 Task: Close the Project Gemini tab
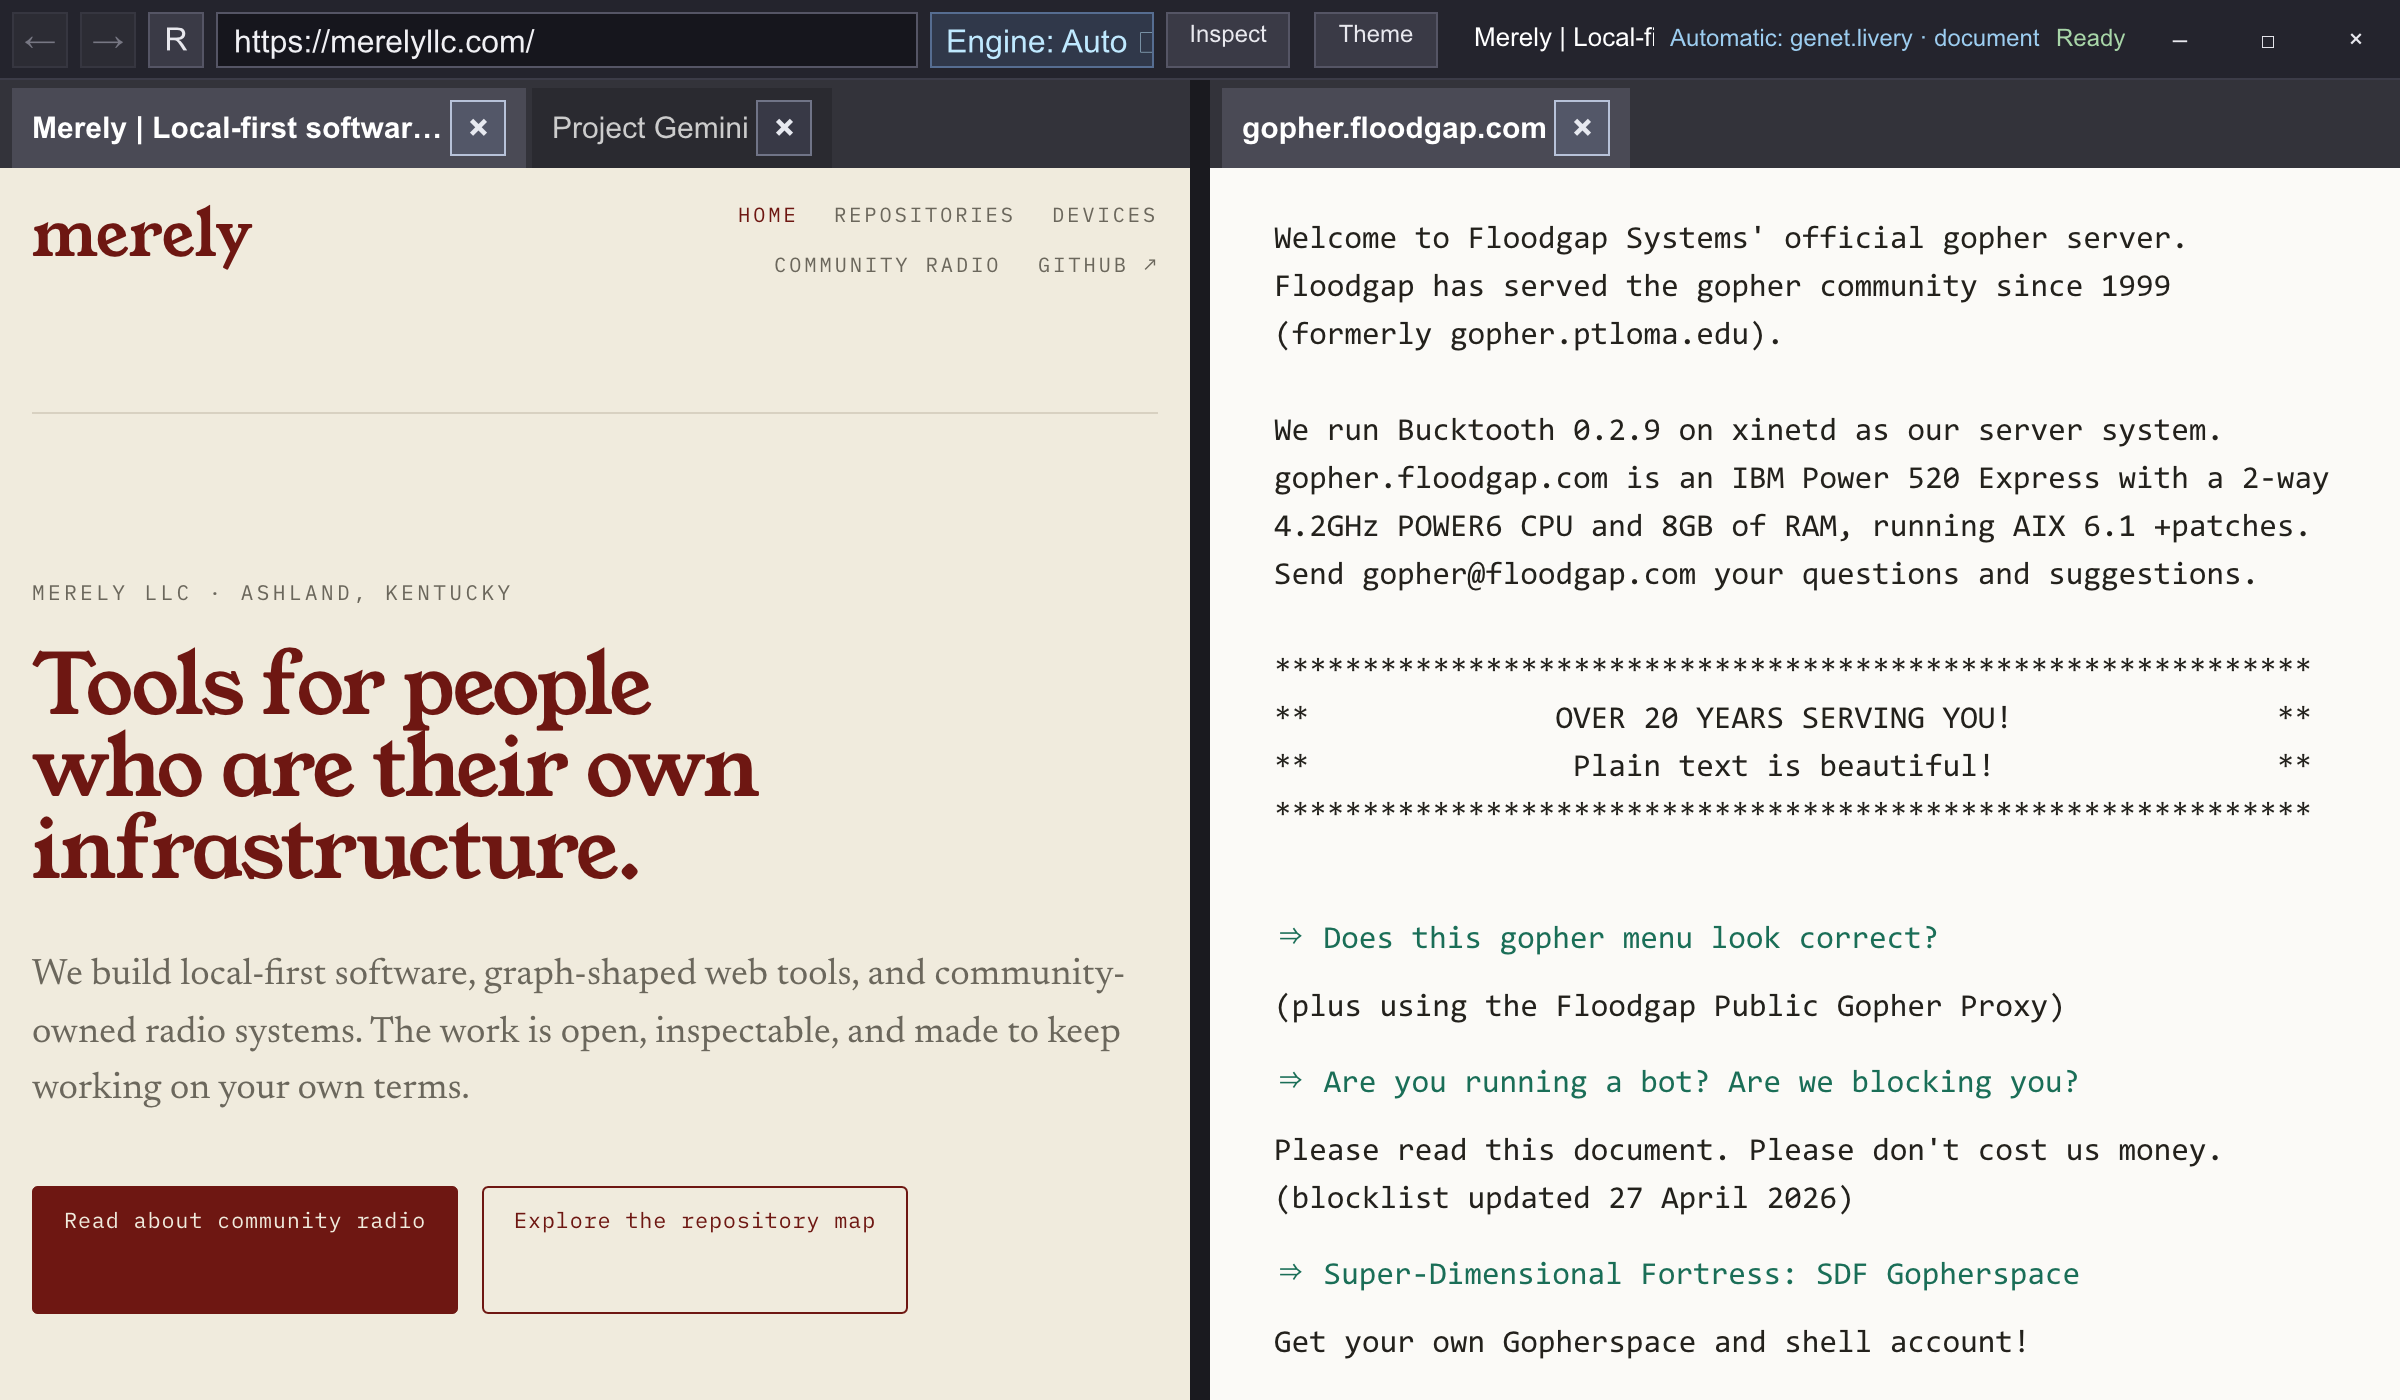[784, 128]
